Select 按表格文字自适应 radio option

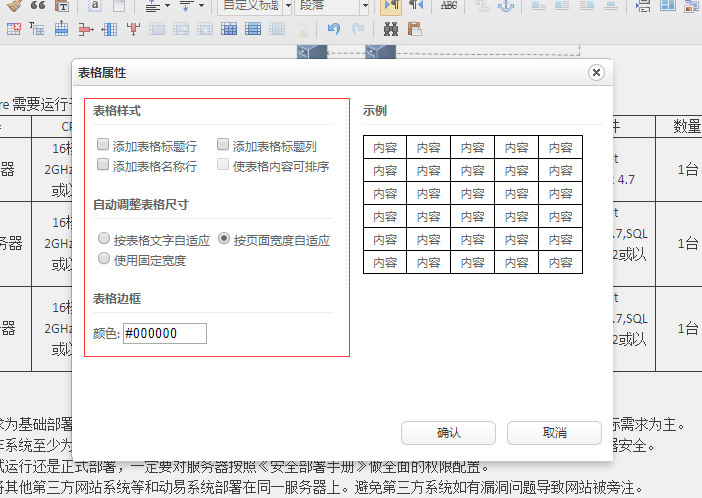point(104,240)
